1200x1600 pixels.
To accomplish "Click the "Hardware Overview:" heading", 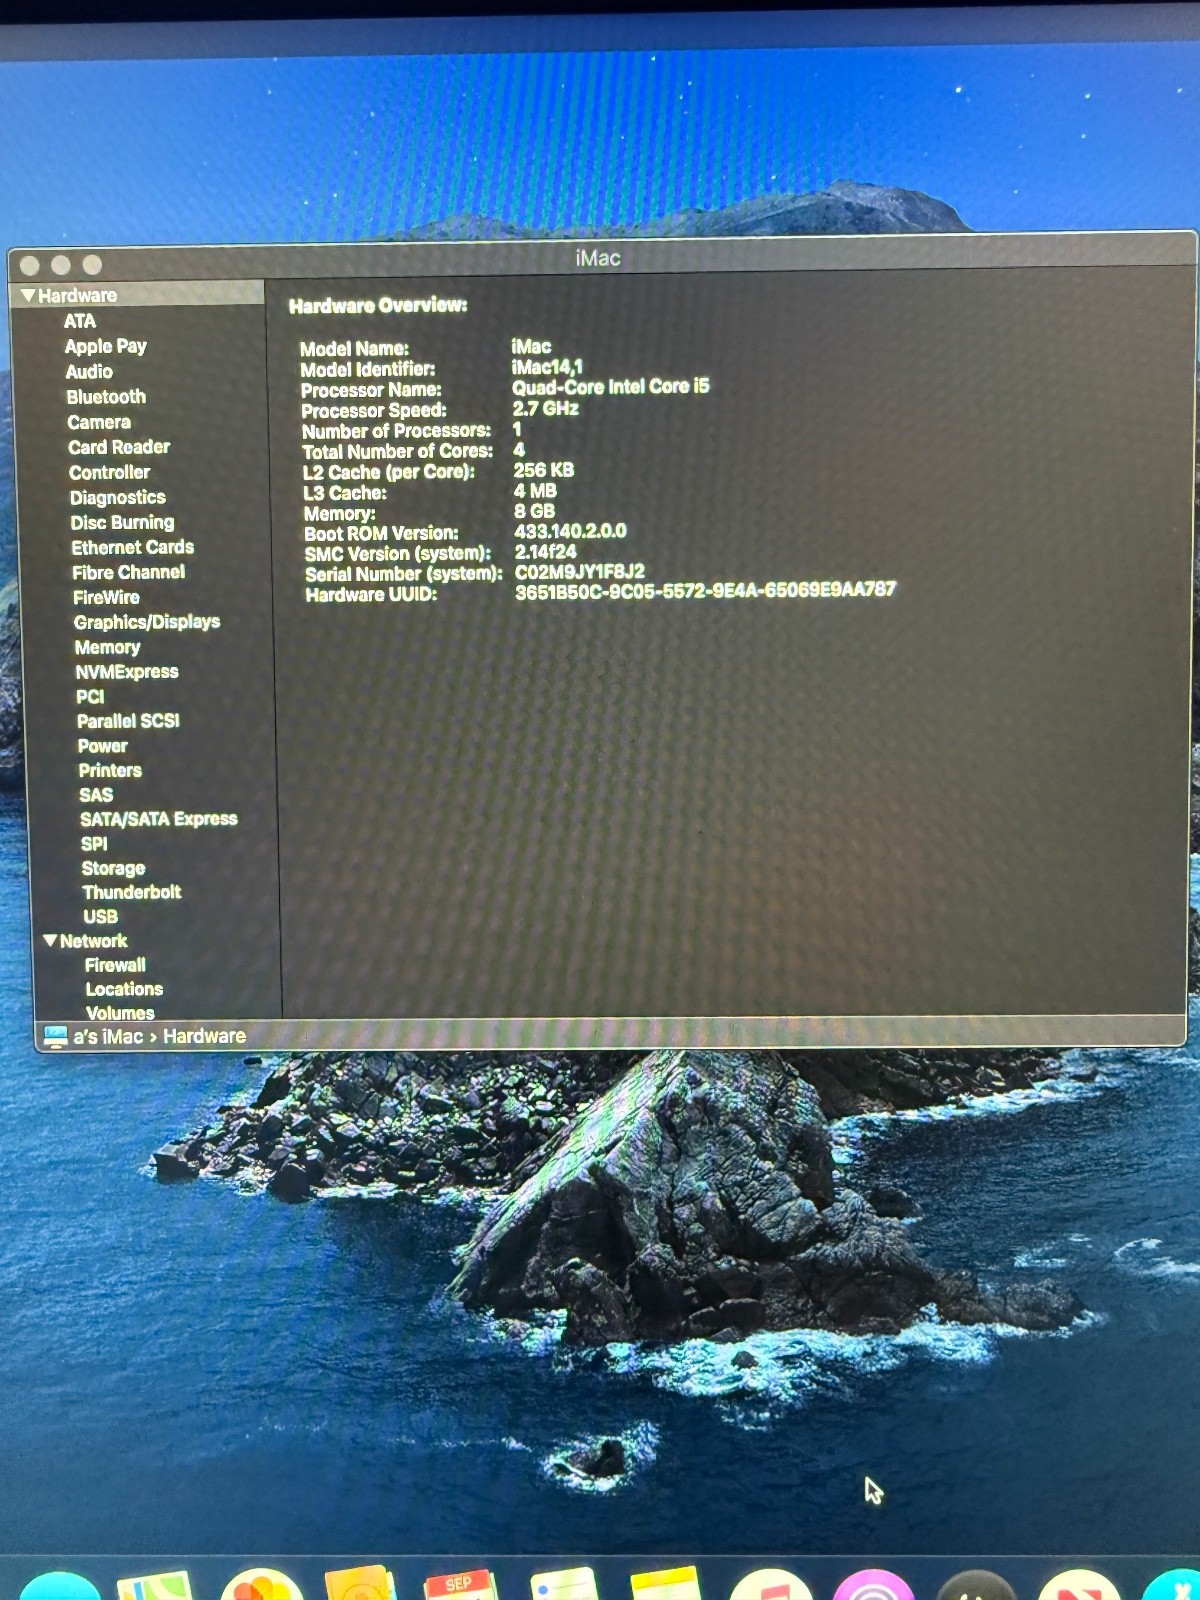I will click(378, 306).
